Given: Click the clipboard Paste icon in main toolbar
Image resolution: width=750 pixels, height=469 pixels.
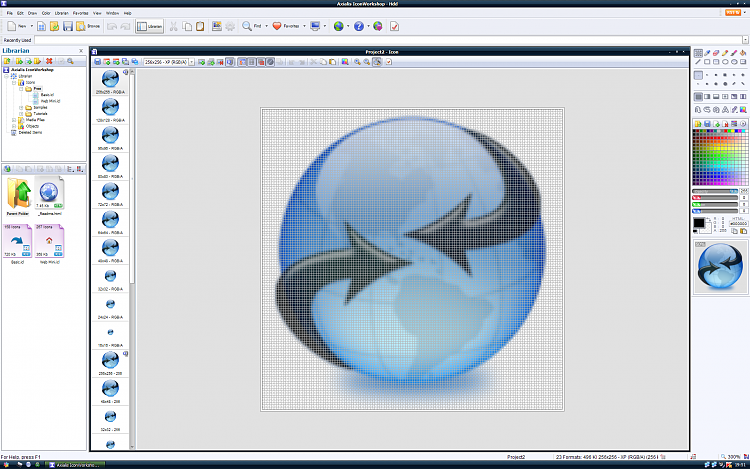Looking at the screenshot, I should (200, 26).
